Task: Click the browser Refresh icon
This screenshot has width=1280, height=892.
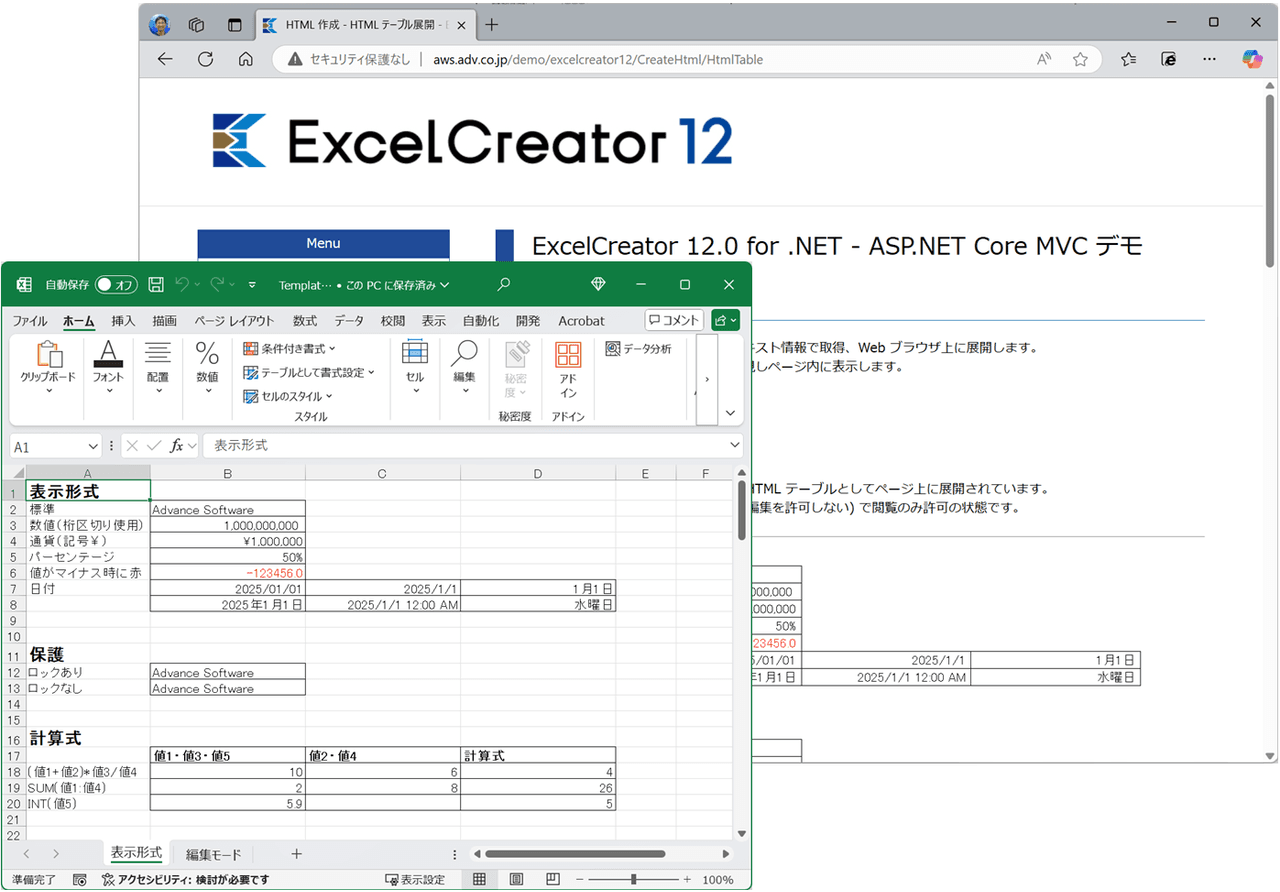Action: tap(206, 59)
